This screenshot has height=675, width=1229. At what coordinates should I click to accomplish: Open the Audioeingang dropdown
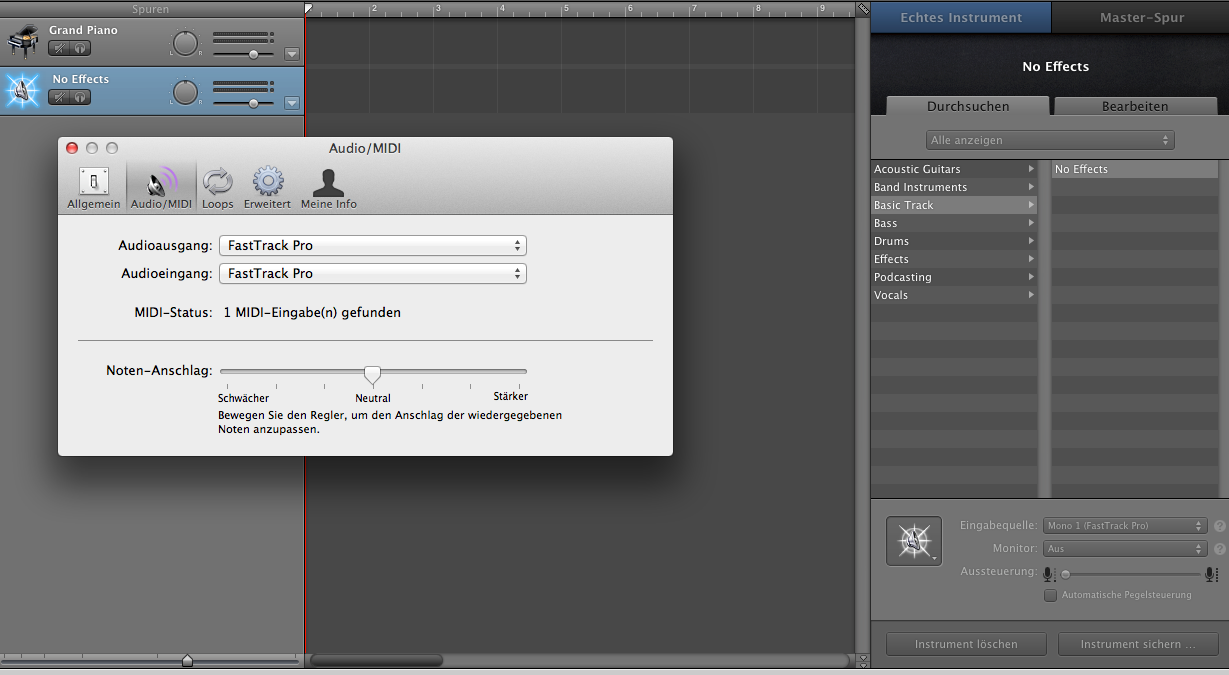pyautogui.click(x=373, y=273)
